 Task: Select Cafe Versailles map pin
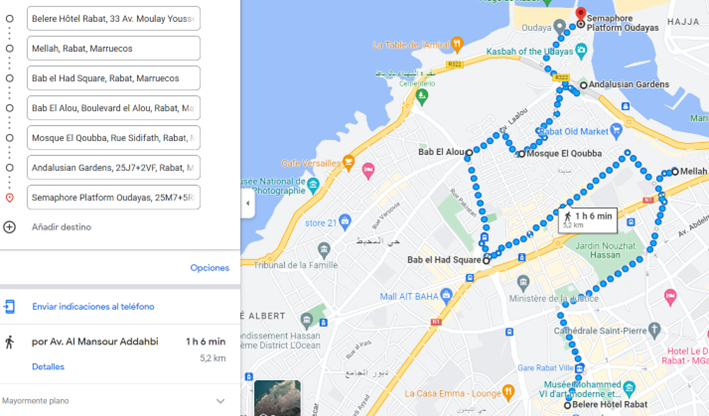pyautogui.click(x=348, y=161)
